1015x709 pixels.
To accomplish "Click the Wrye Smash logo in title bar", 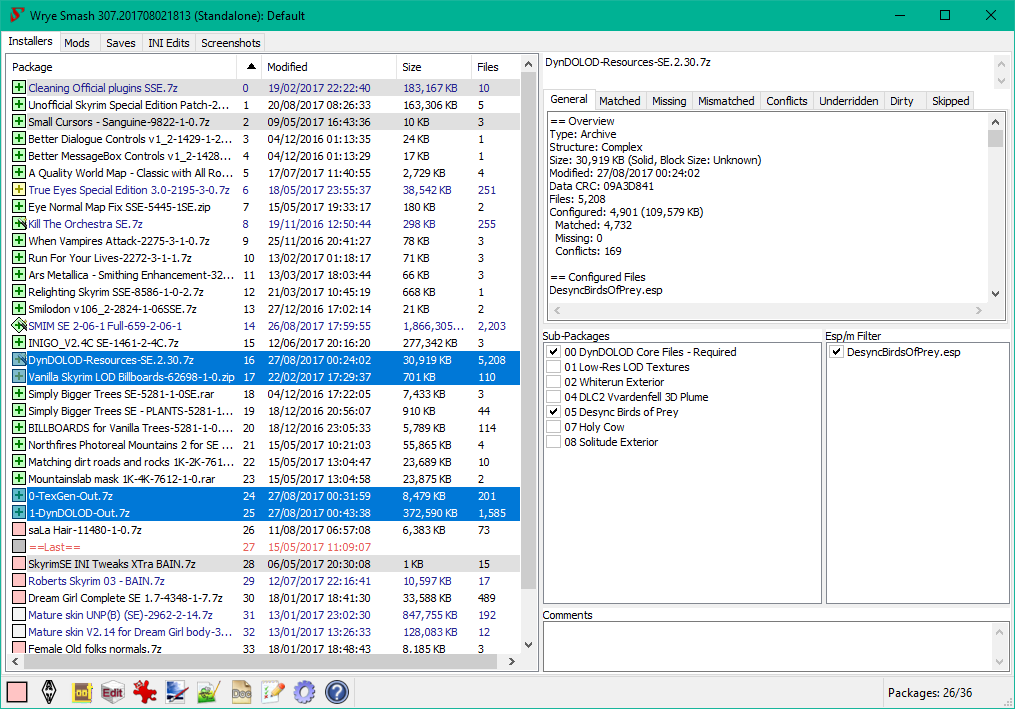I will click(17, 15).
